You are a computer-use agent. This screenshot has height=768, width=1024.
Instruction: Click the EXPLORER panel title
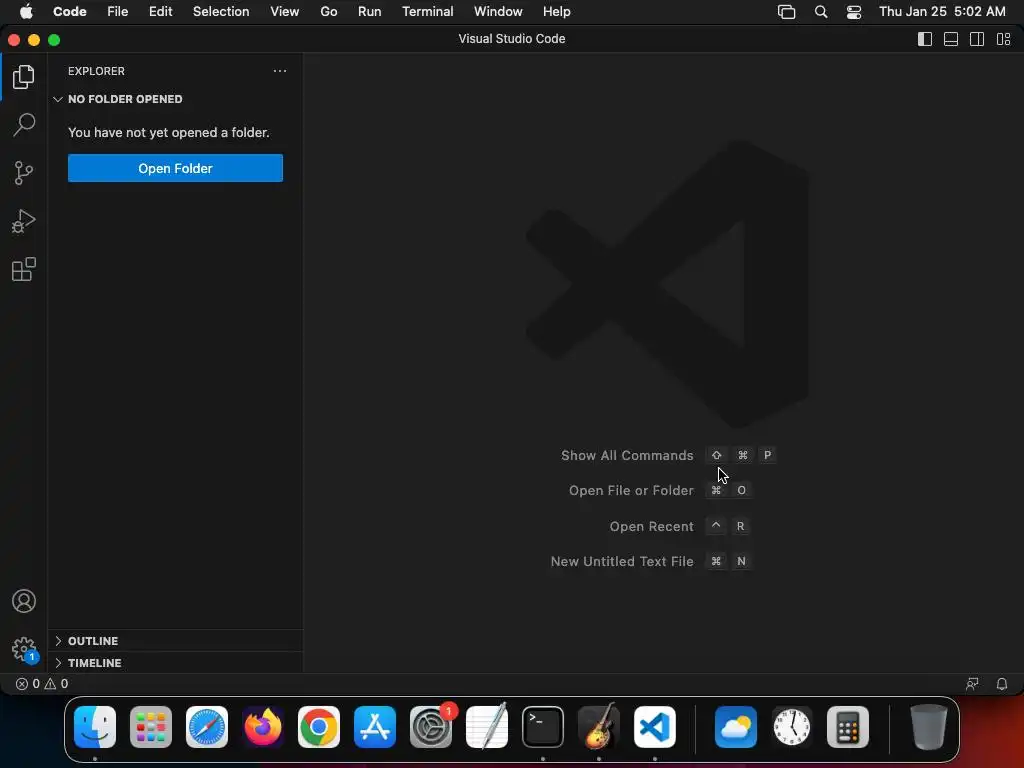tap(96, 71)
